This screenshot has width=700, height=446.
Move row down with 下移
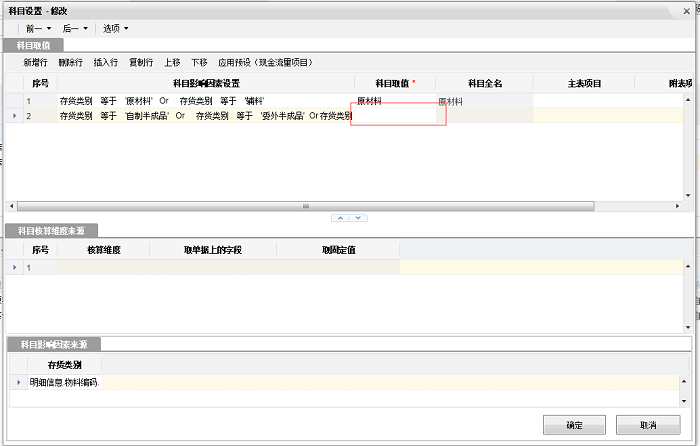[x=199, y=62]
